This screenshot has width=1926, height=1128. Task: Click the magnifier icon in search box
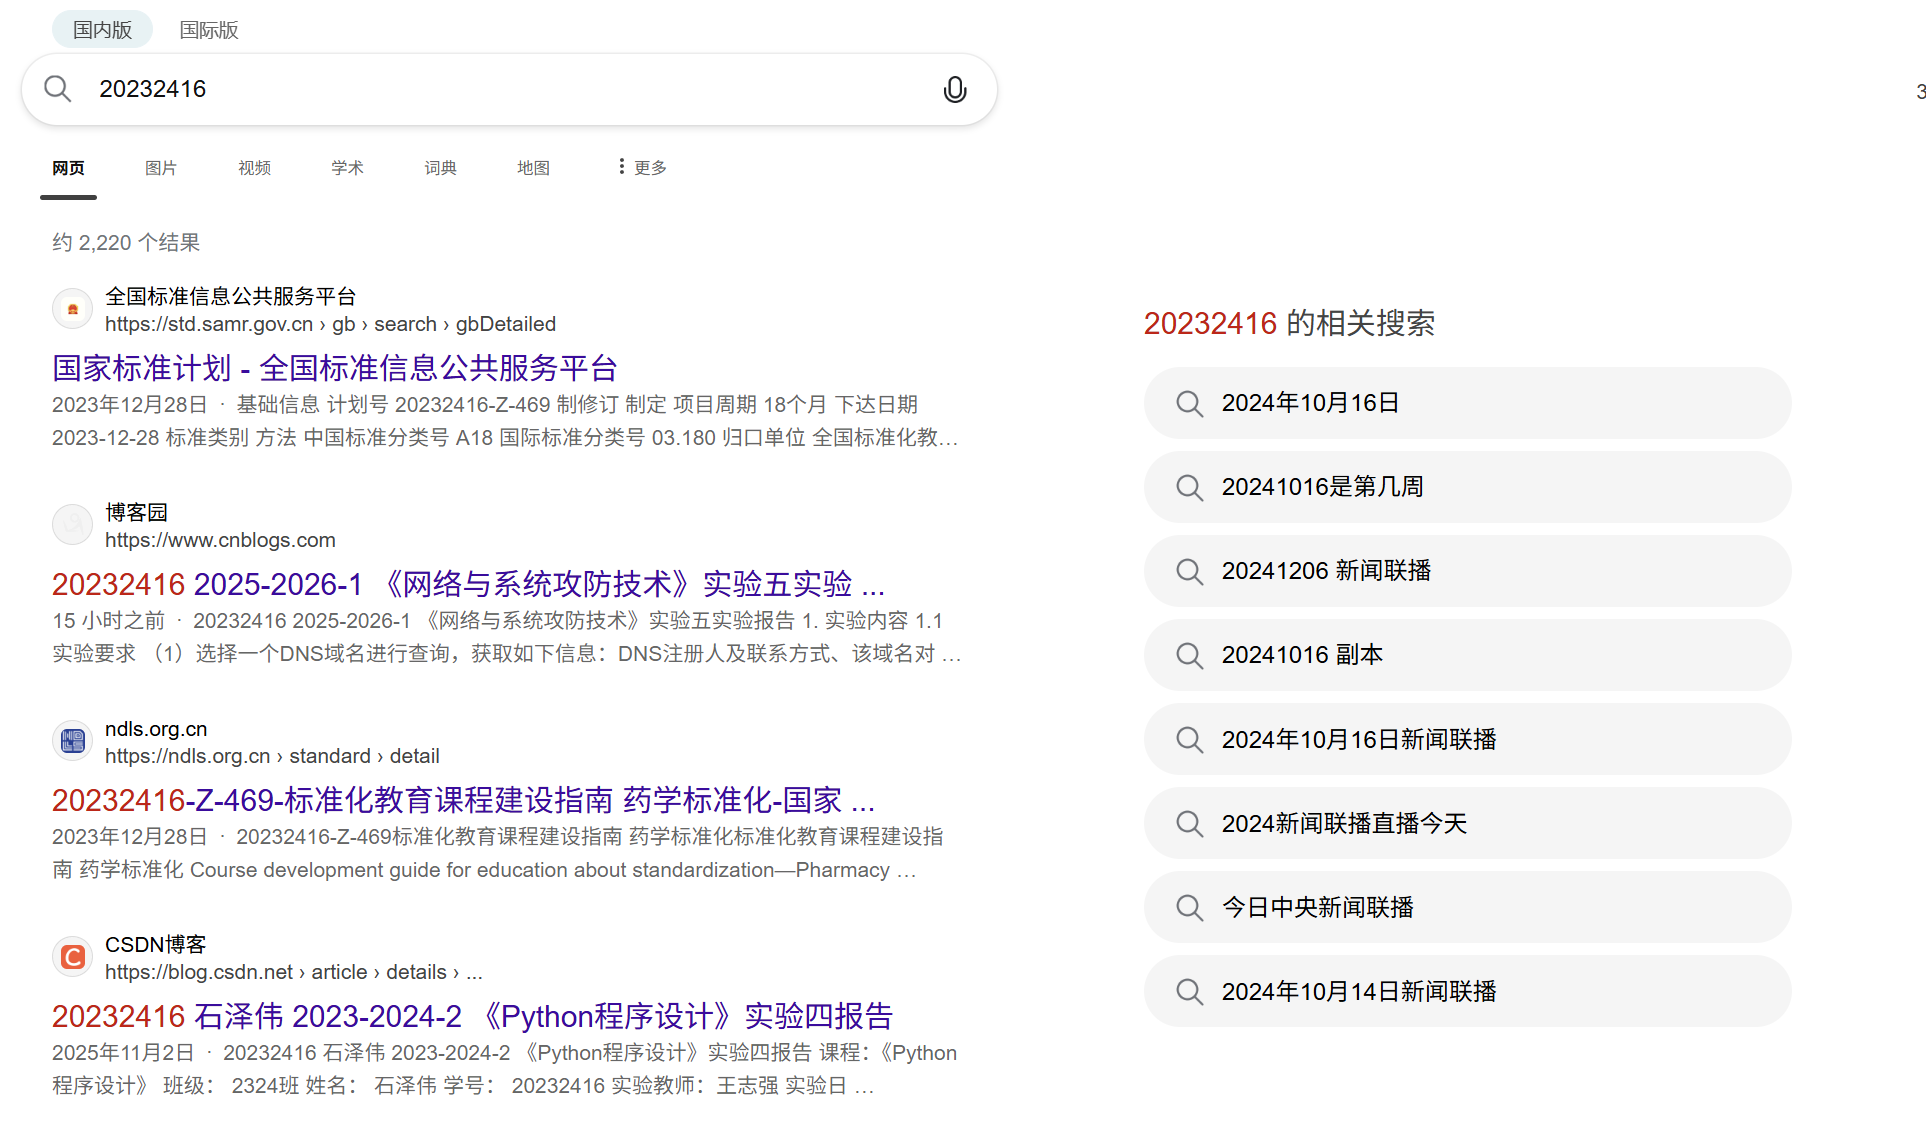tap(58, 89)
